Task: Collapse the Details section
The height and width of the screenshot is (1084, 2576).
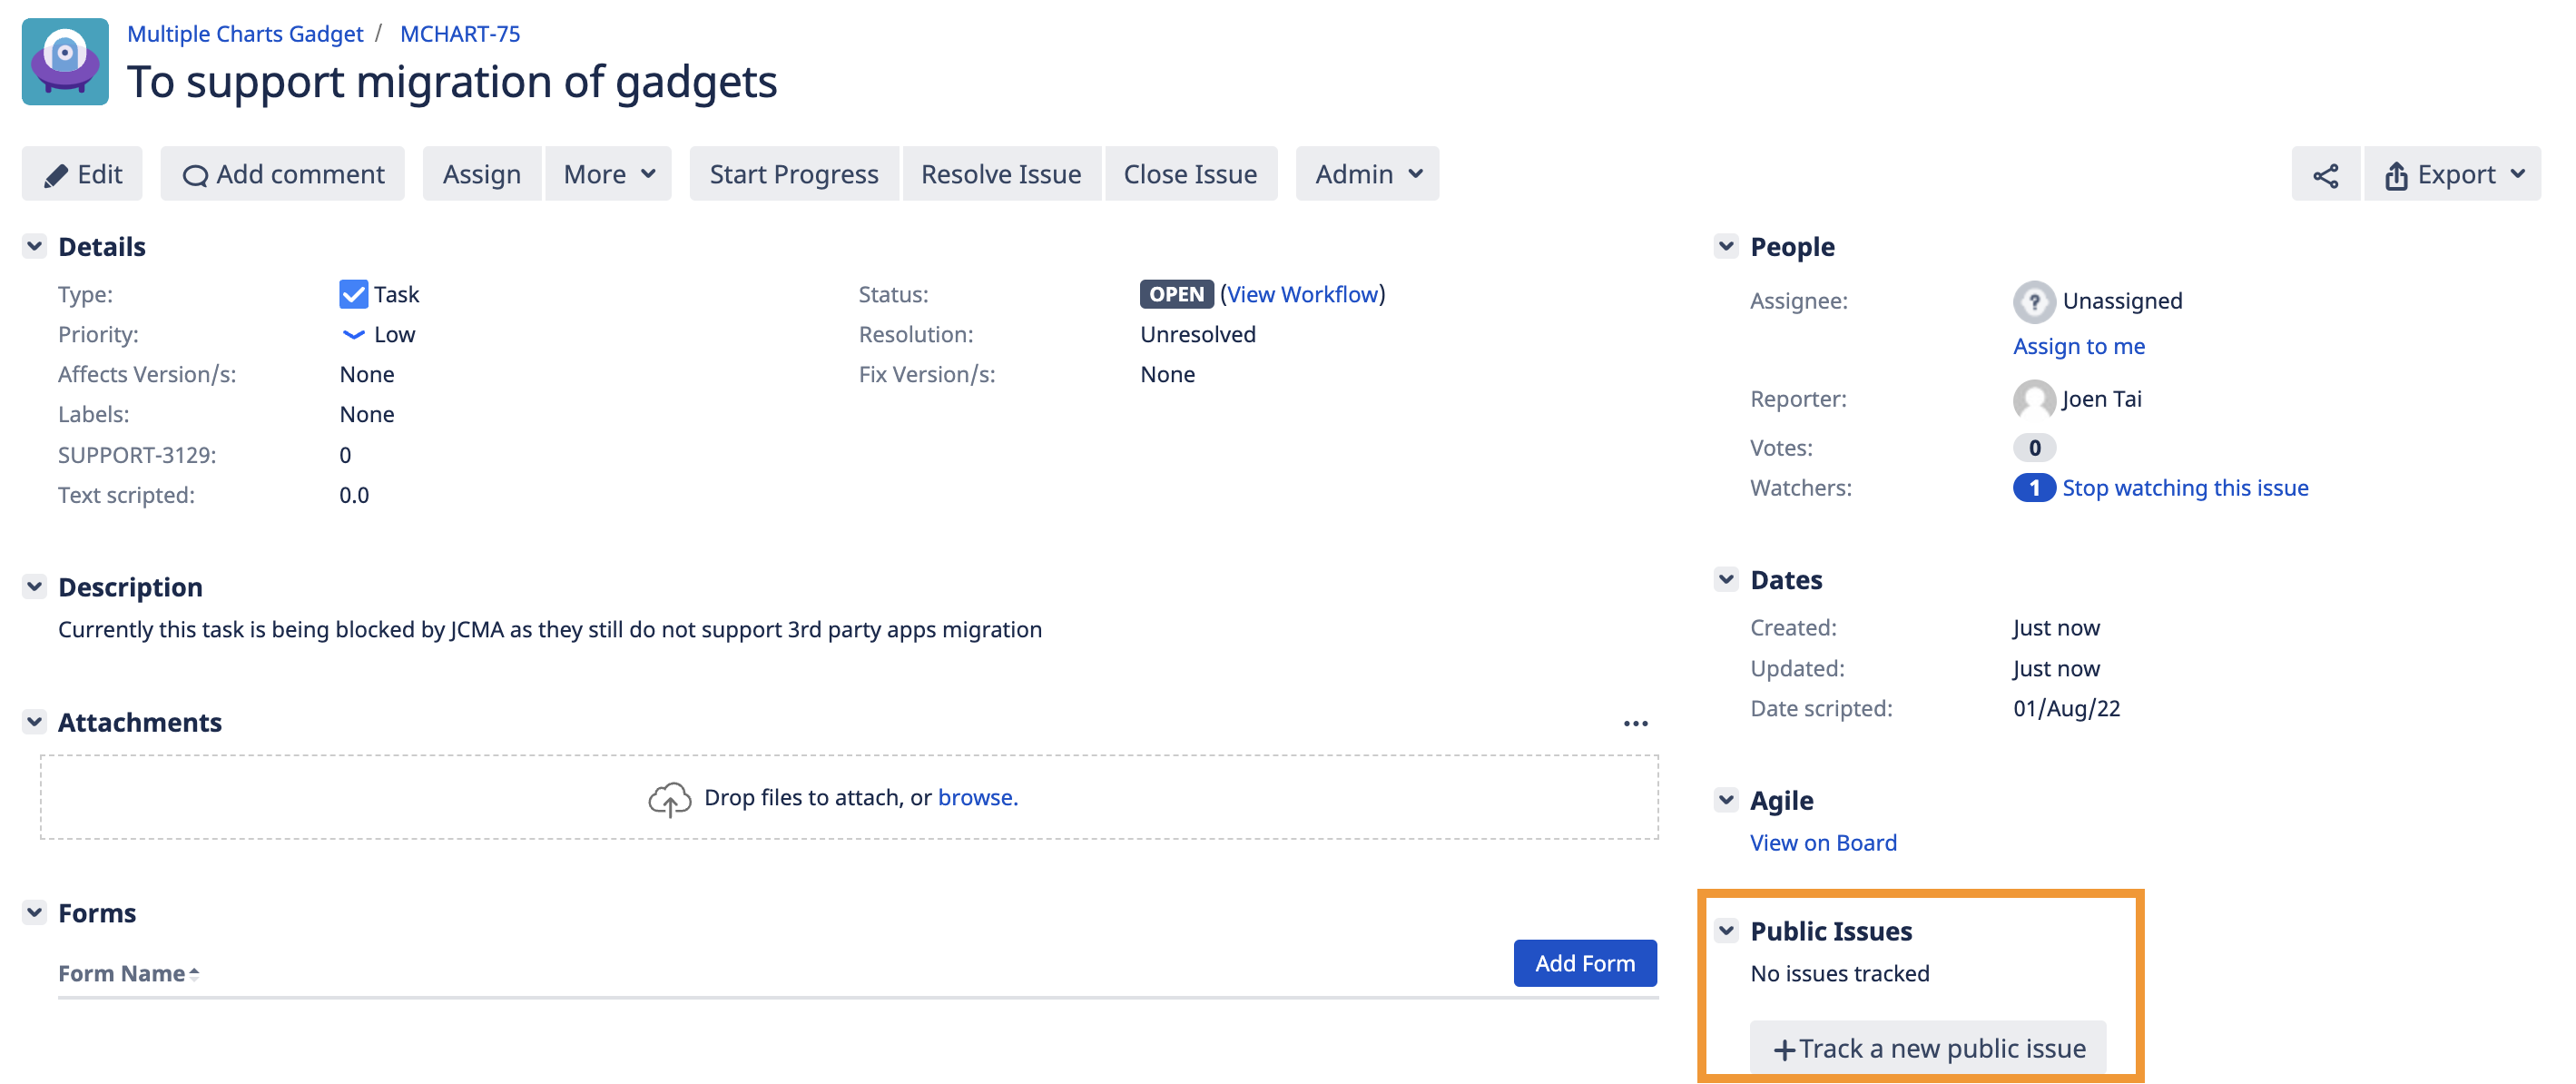Action: 35,246
